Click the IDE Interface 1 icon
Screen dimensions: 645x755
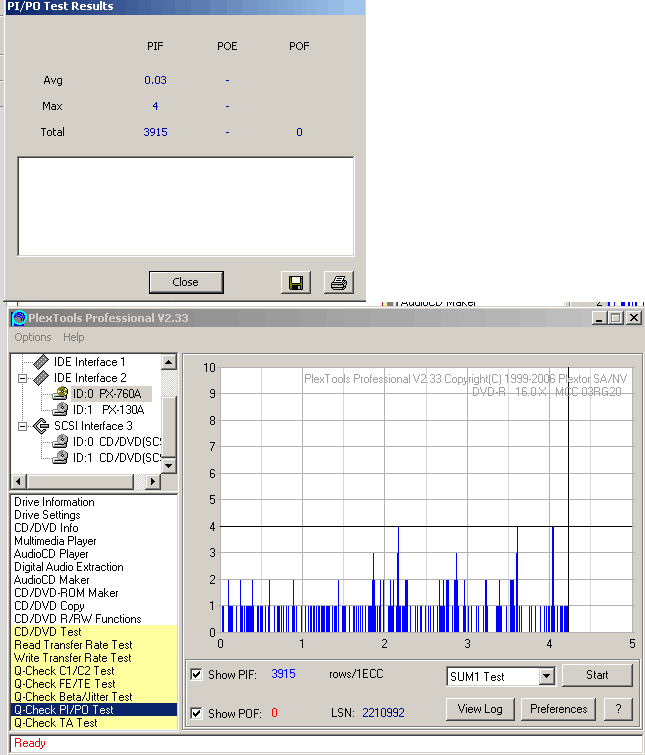tap(40, 362)
